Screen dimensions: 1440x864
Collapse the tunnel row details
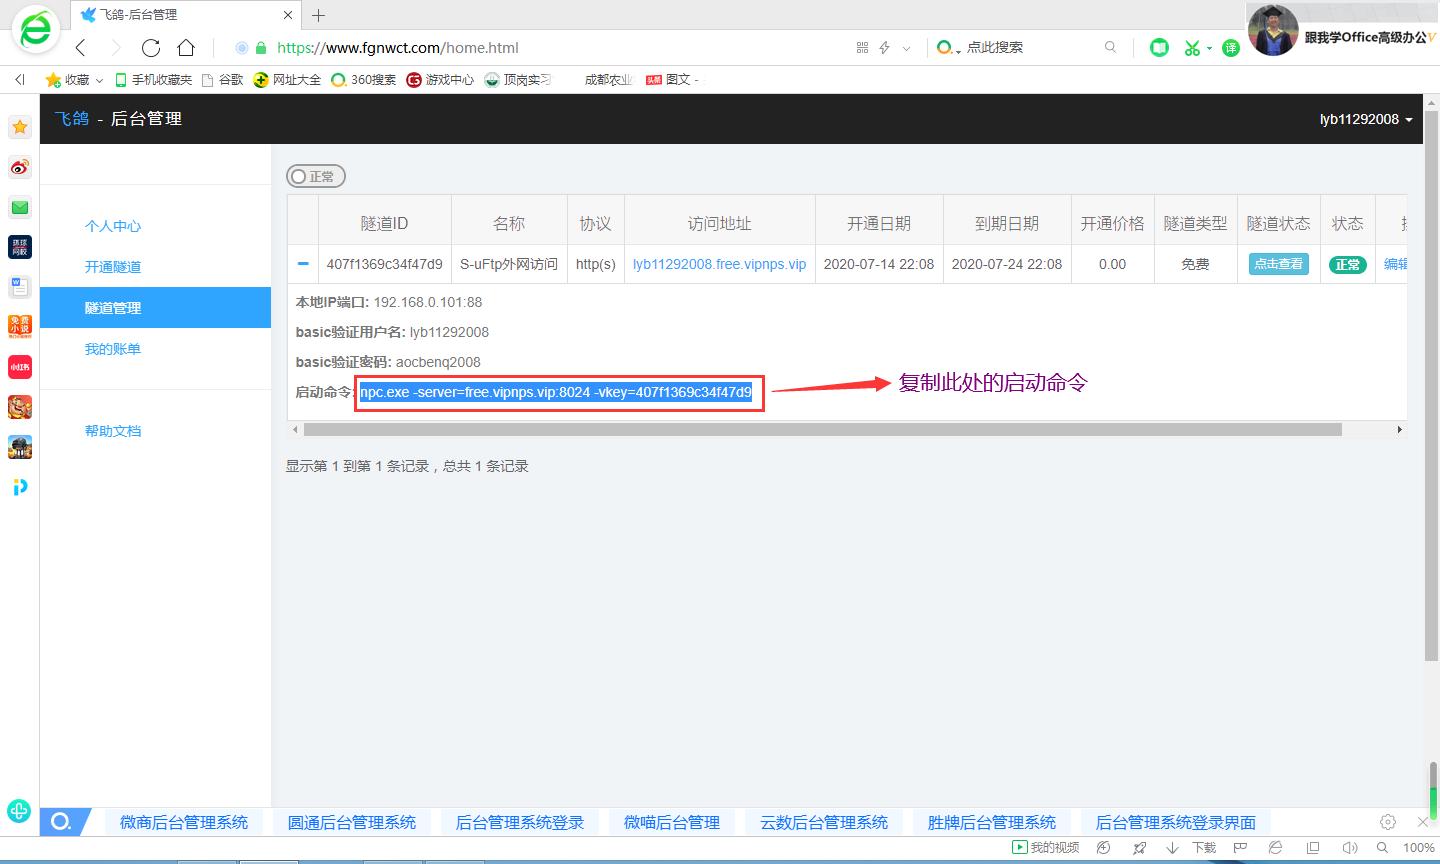pos(302,264)
